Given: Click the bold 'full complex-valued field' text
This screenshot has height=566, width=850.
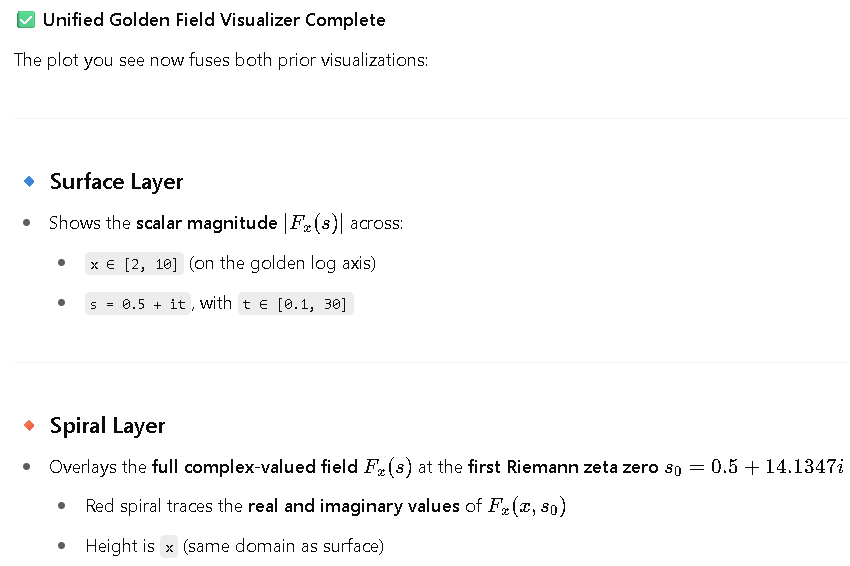Looking at the screenshot, I should point(255,467).
